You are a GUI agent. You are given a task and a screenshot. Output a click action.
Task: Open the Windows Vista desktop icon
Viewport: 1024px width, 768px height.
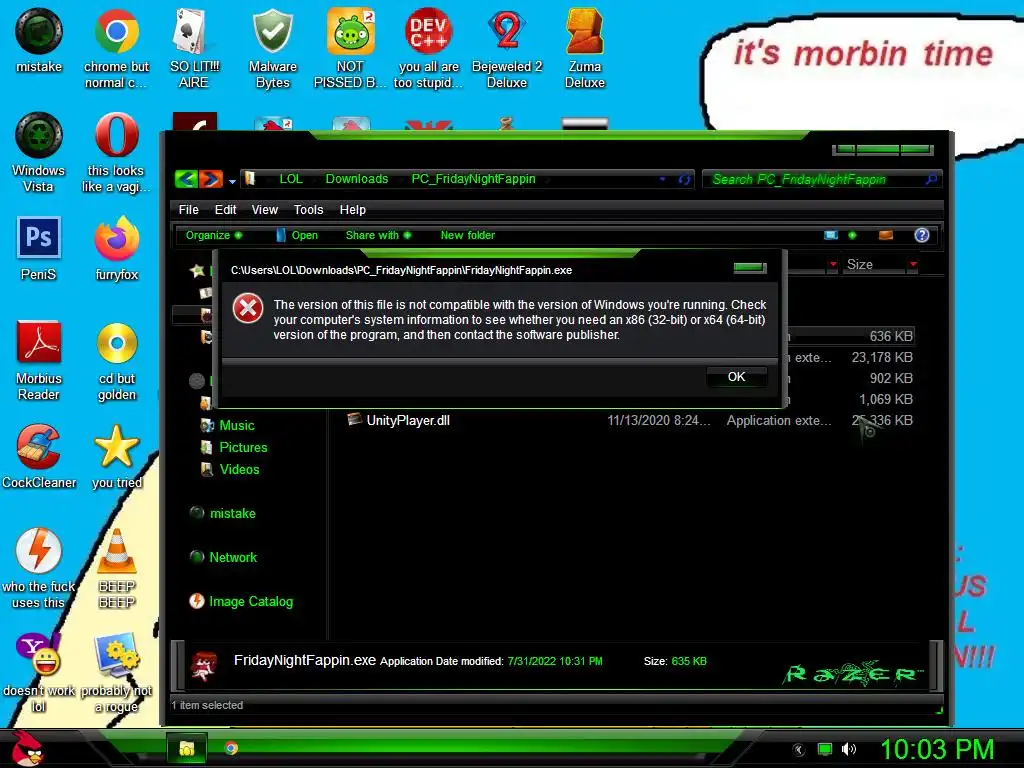[39, 152]
